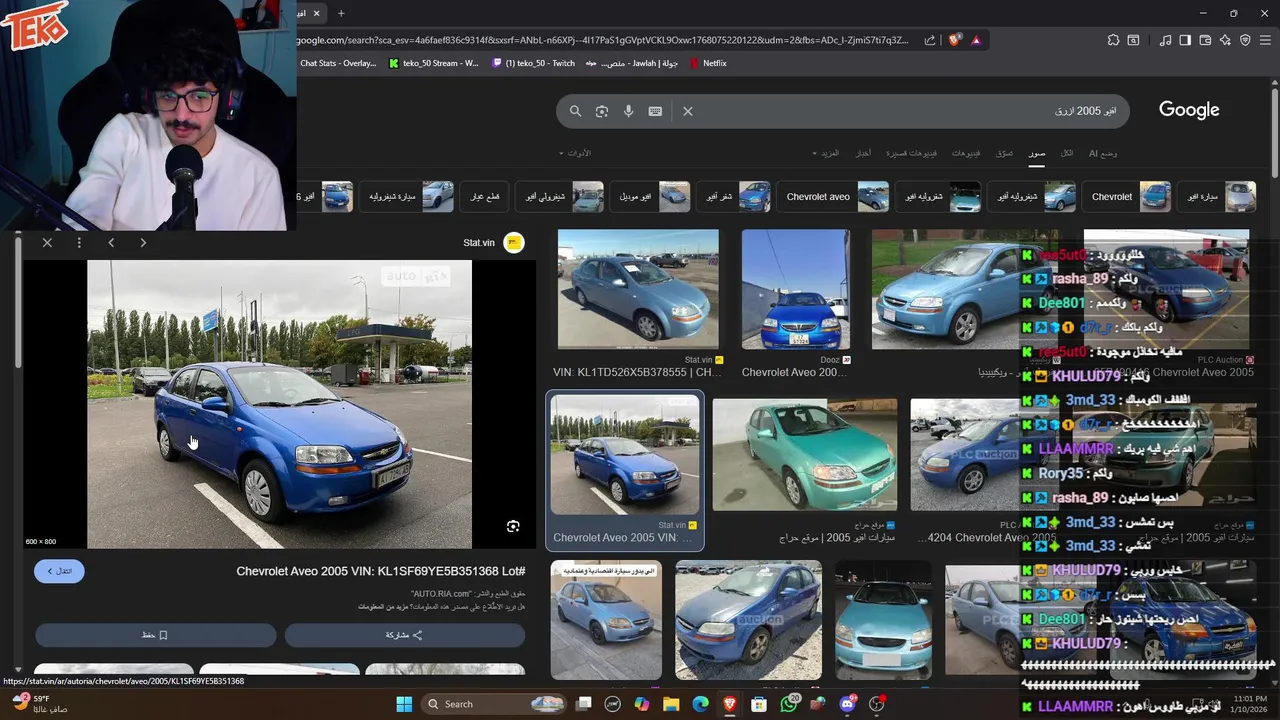This screenshot has height=720, width=1280.
Task: Close the image preview panel
Action: pos(47,242)
